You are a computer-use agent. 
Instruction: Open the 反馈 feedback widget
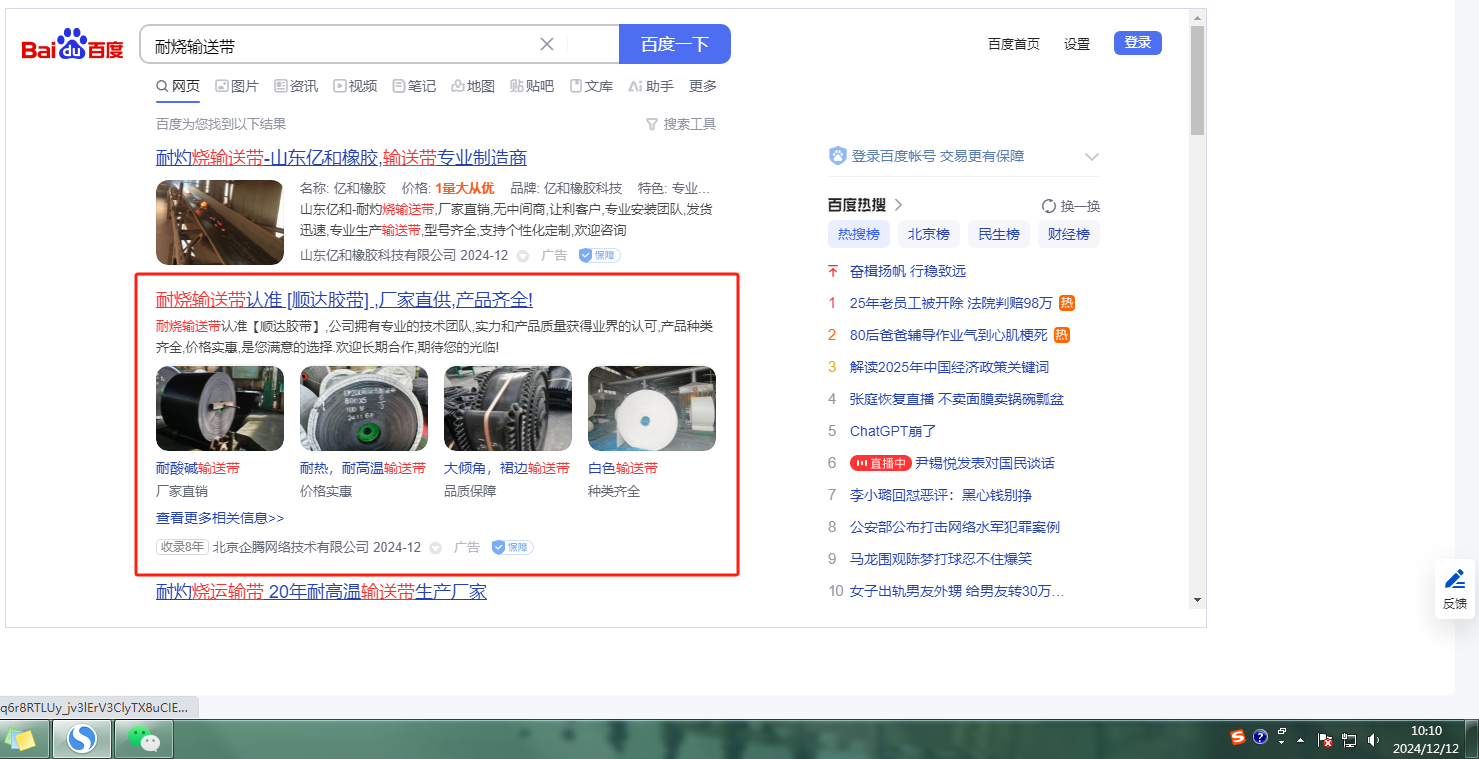click(1455, 589)
